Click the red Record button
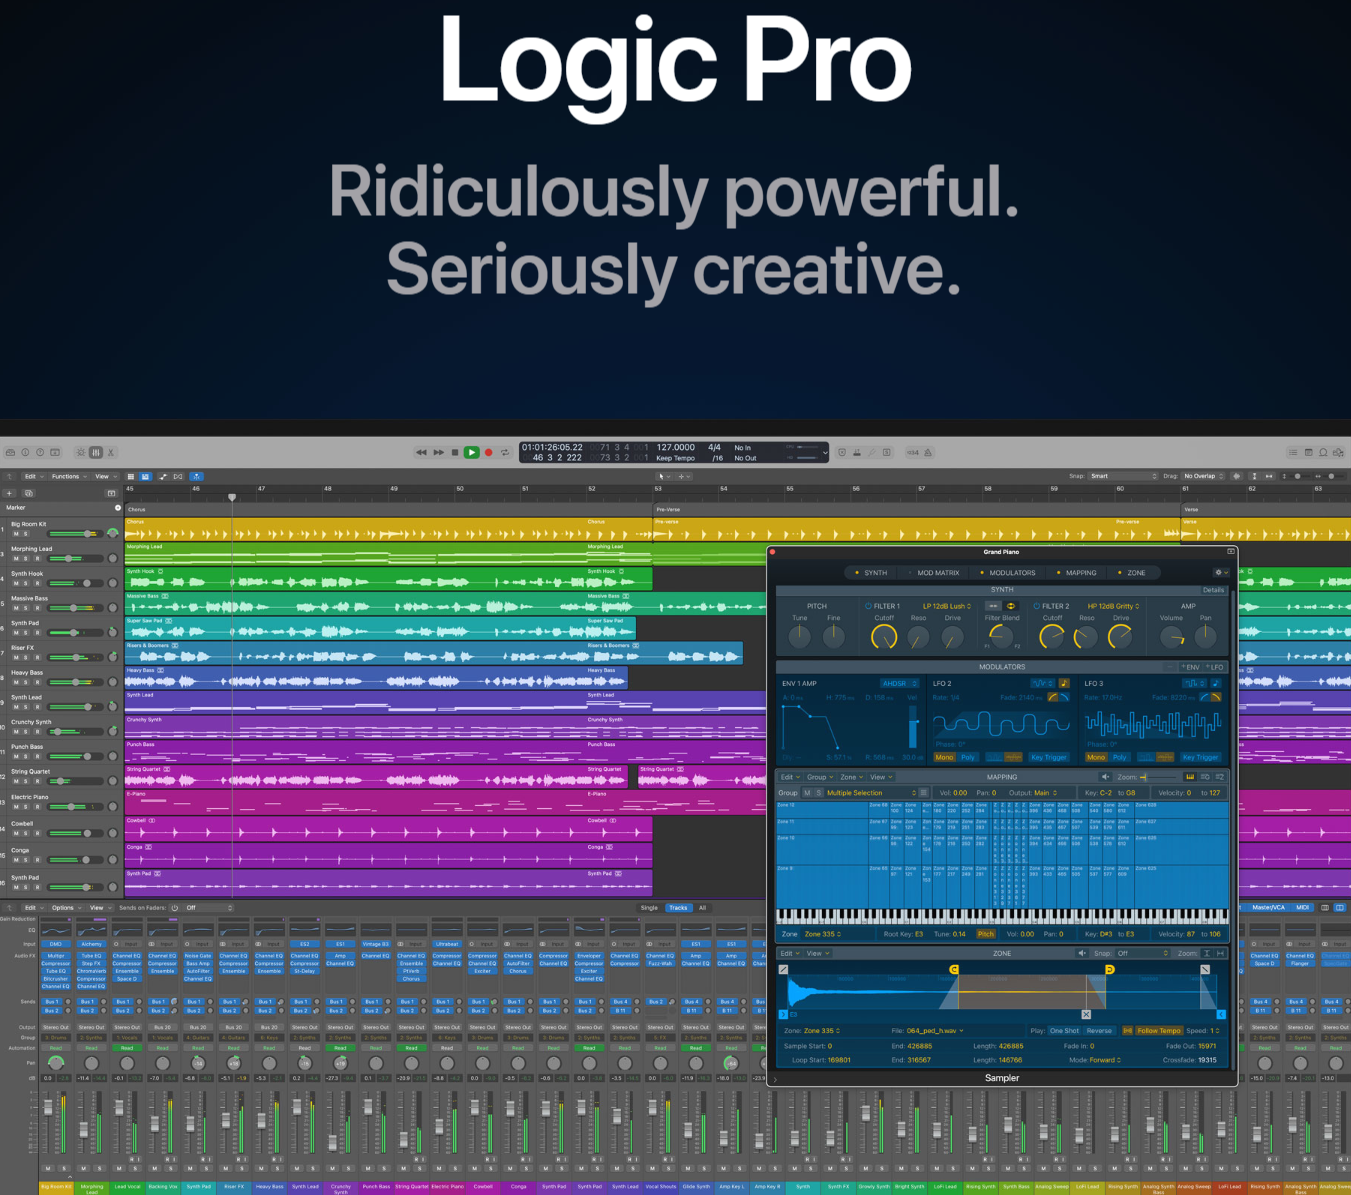 point(489,453)
